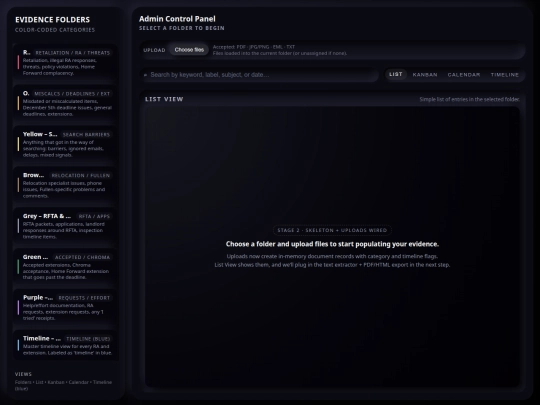Screen dimensions: 540x405
Task: Click the 'VIEWS' footer label in sidebar
Action: 23,374
